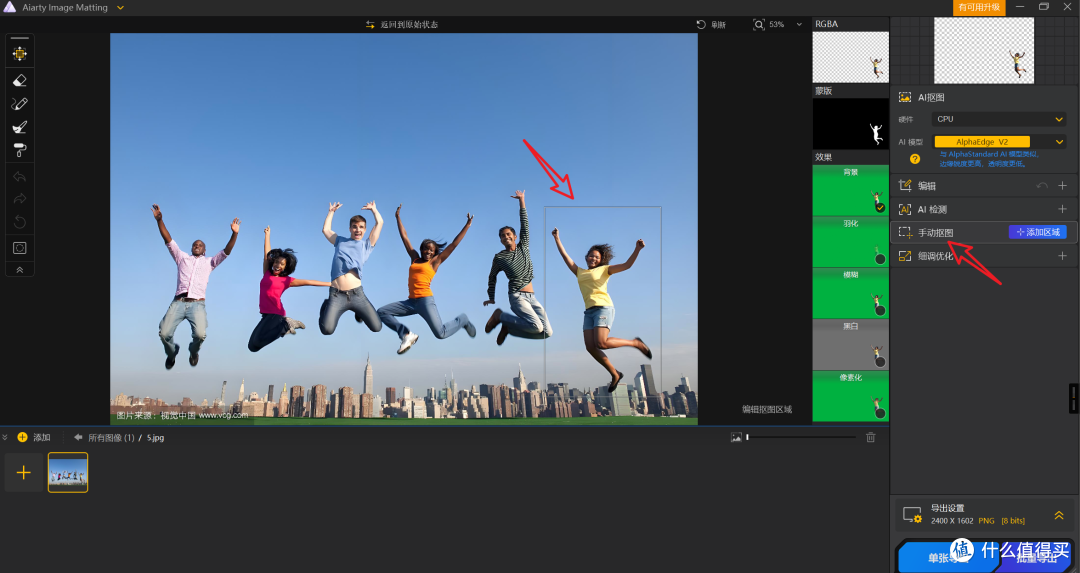Click the 添加区域 button
The height and width of the screenshot is (573, 1080).
(1037, 232)
